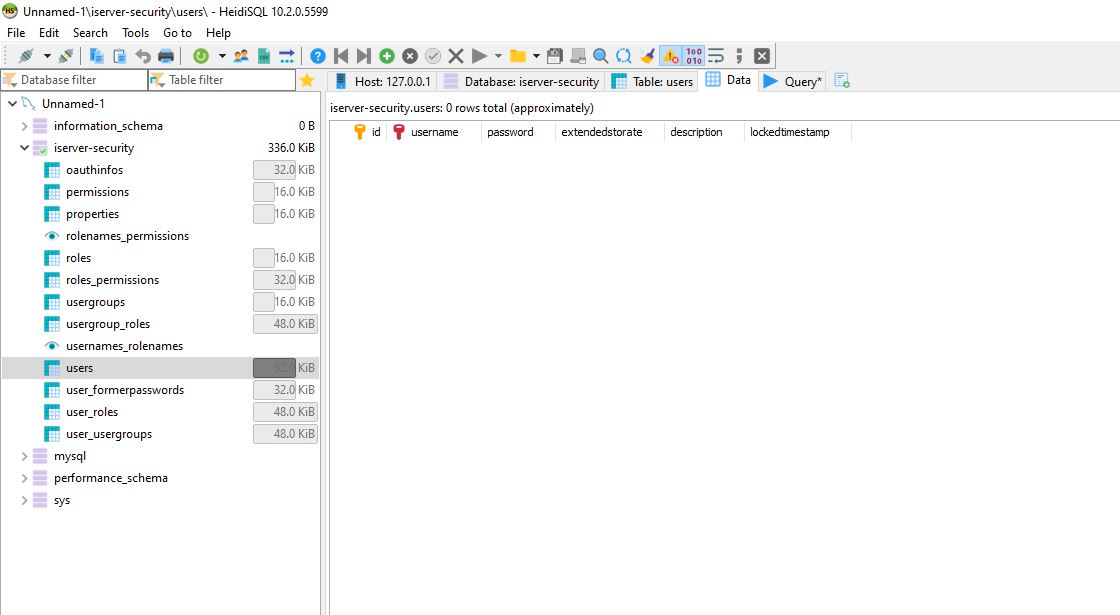The height and width of the screenshot is (615, 1120).
Task: Open the File menu
Action: 16,33
